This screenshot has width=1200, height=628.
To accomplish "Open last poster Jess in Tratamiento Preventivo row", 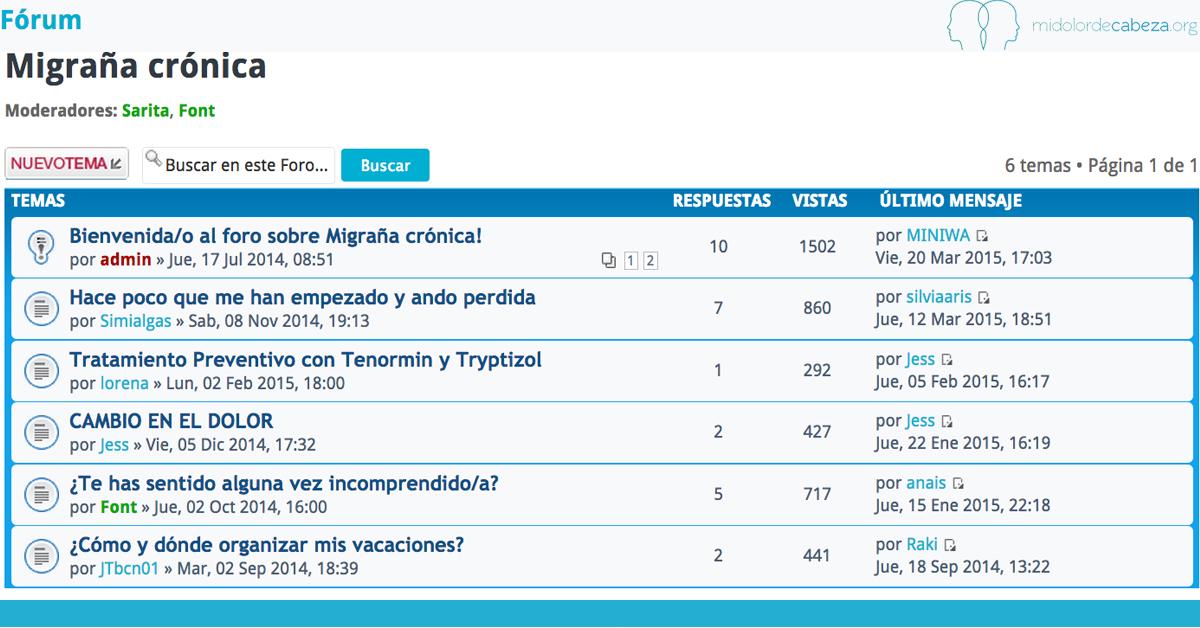I will (x=920, y=360).
